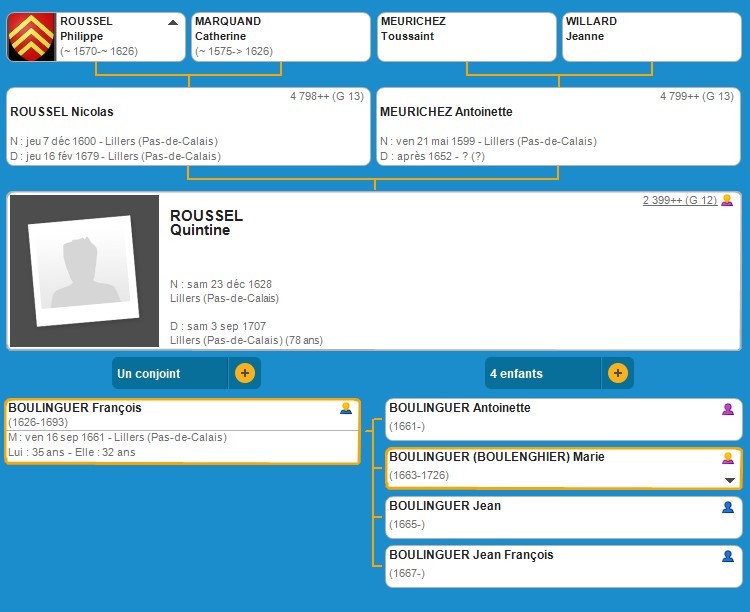Click the blue person icon beside Jean François Boulinguer

tap(728, 556)
